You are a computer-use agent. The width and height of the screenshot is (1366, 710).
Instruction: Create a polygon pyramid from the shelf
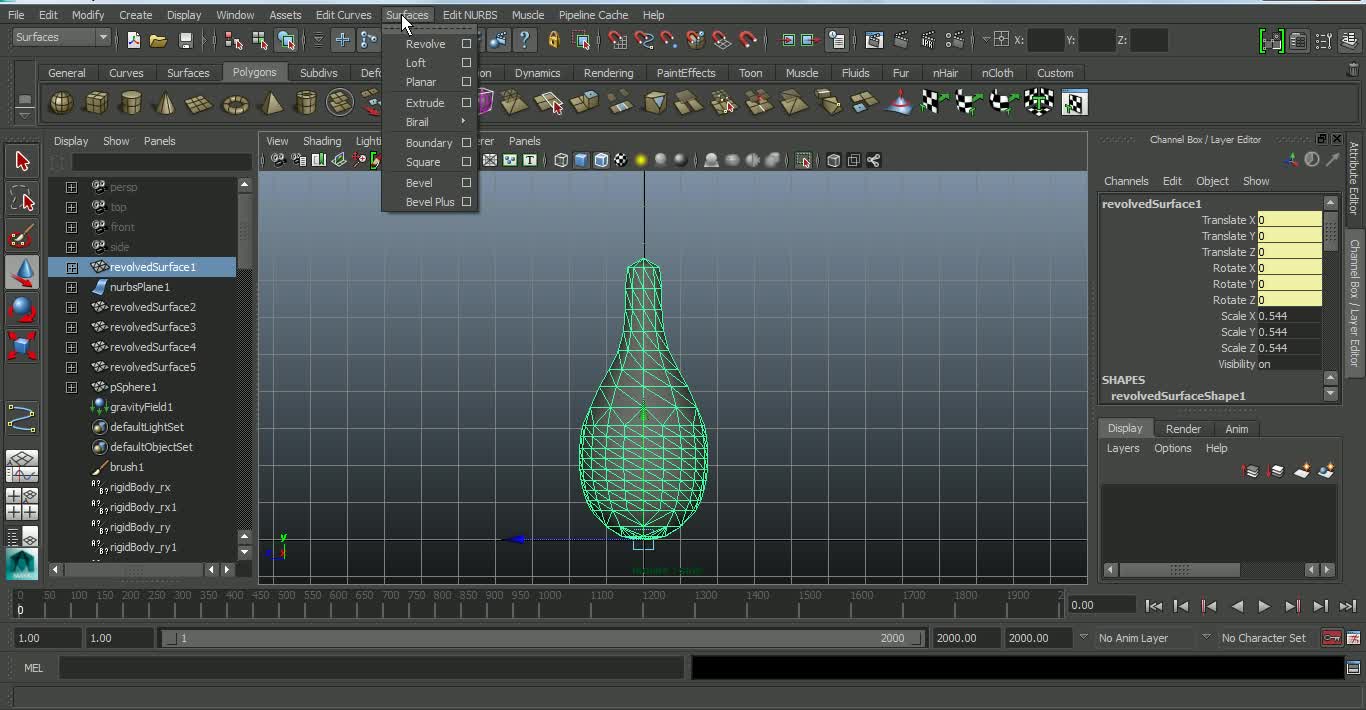(x=270, y=102)
